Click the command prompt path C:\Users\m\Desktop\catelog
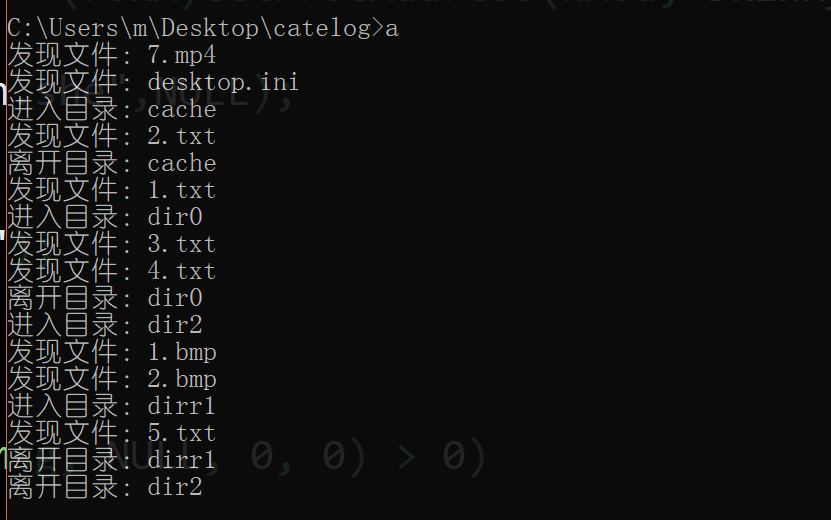Viewport: 831px width, 520px height. click(189, 28)
